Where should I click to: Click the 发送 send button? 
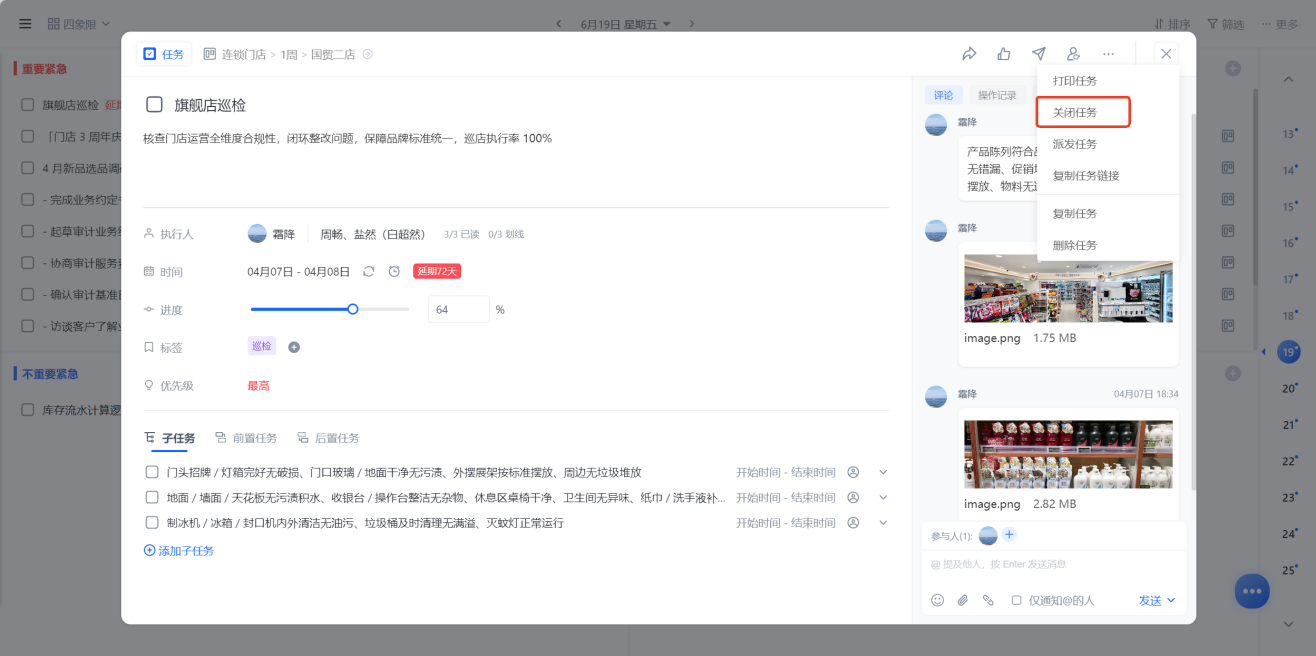[1150, 600]
